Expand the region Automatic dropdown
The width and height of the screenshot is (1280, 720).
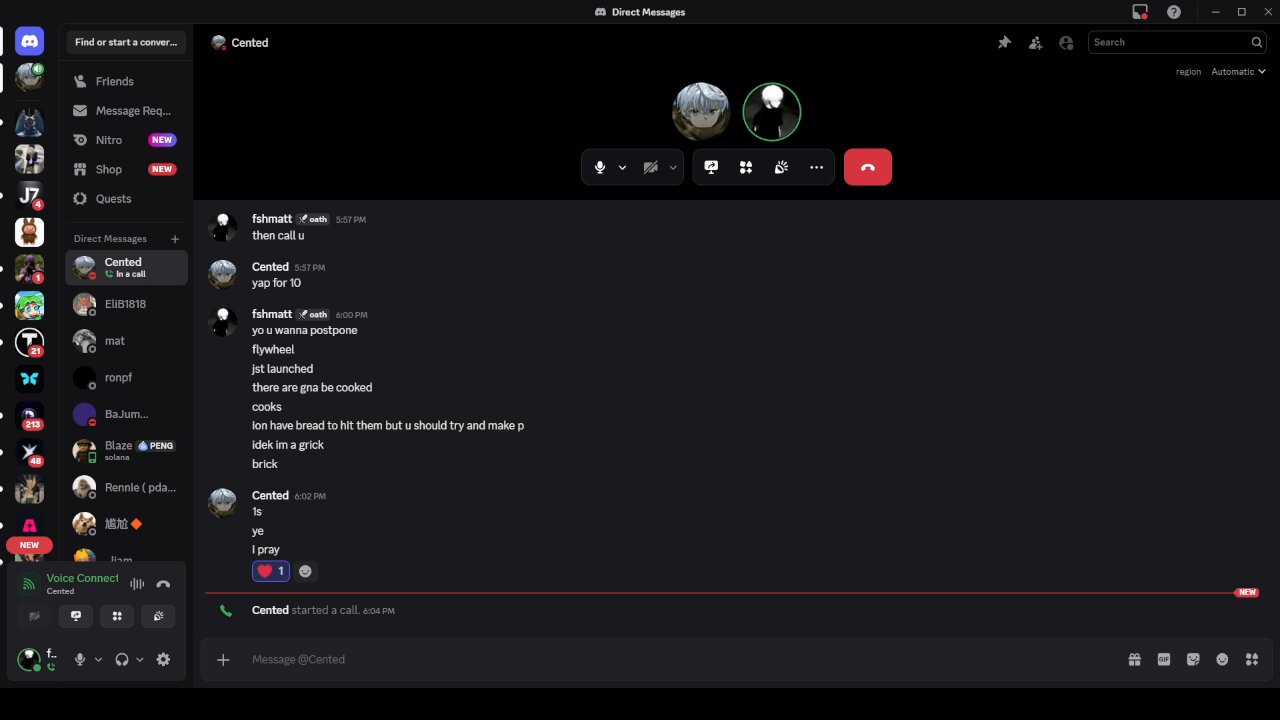pyautogui.click(x=1238, y=71)
